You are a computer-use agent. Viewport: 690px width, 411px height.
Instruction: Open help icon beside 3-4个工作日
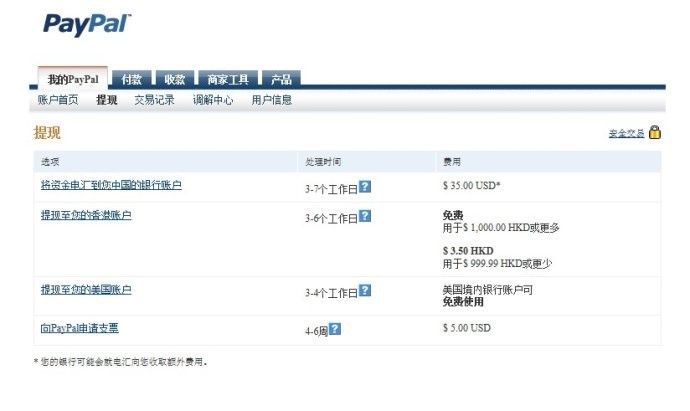coord(365,290)
